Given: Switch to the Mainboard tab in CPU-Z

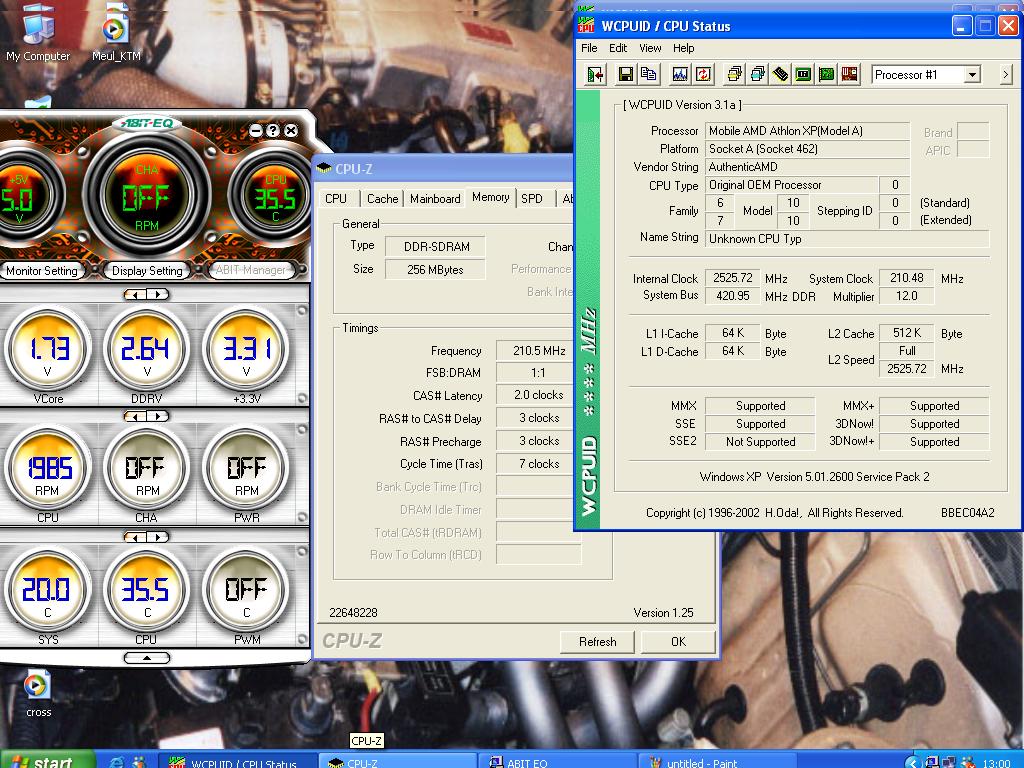Looking at the screenshot, I should pyautogui.click(x=435, y=199).
